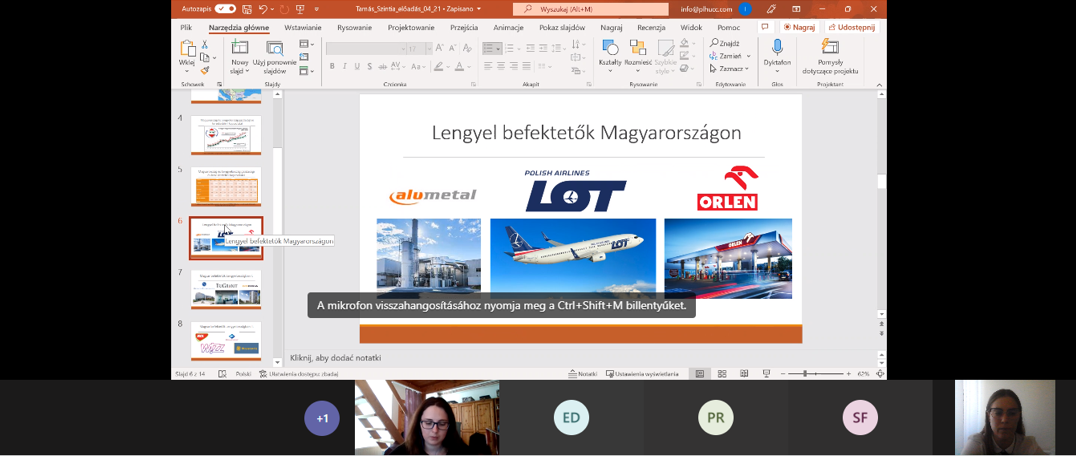Toggle Autozapis switch

coord(225,9)
